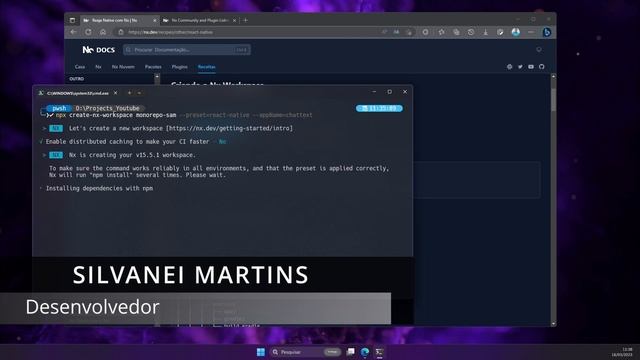Switch to Nx Community and Plugin tab

click(x=199, y=20)
